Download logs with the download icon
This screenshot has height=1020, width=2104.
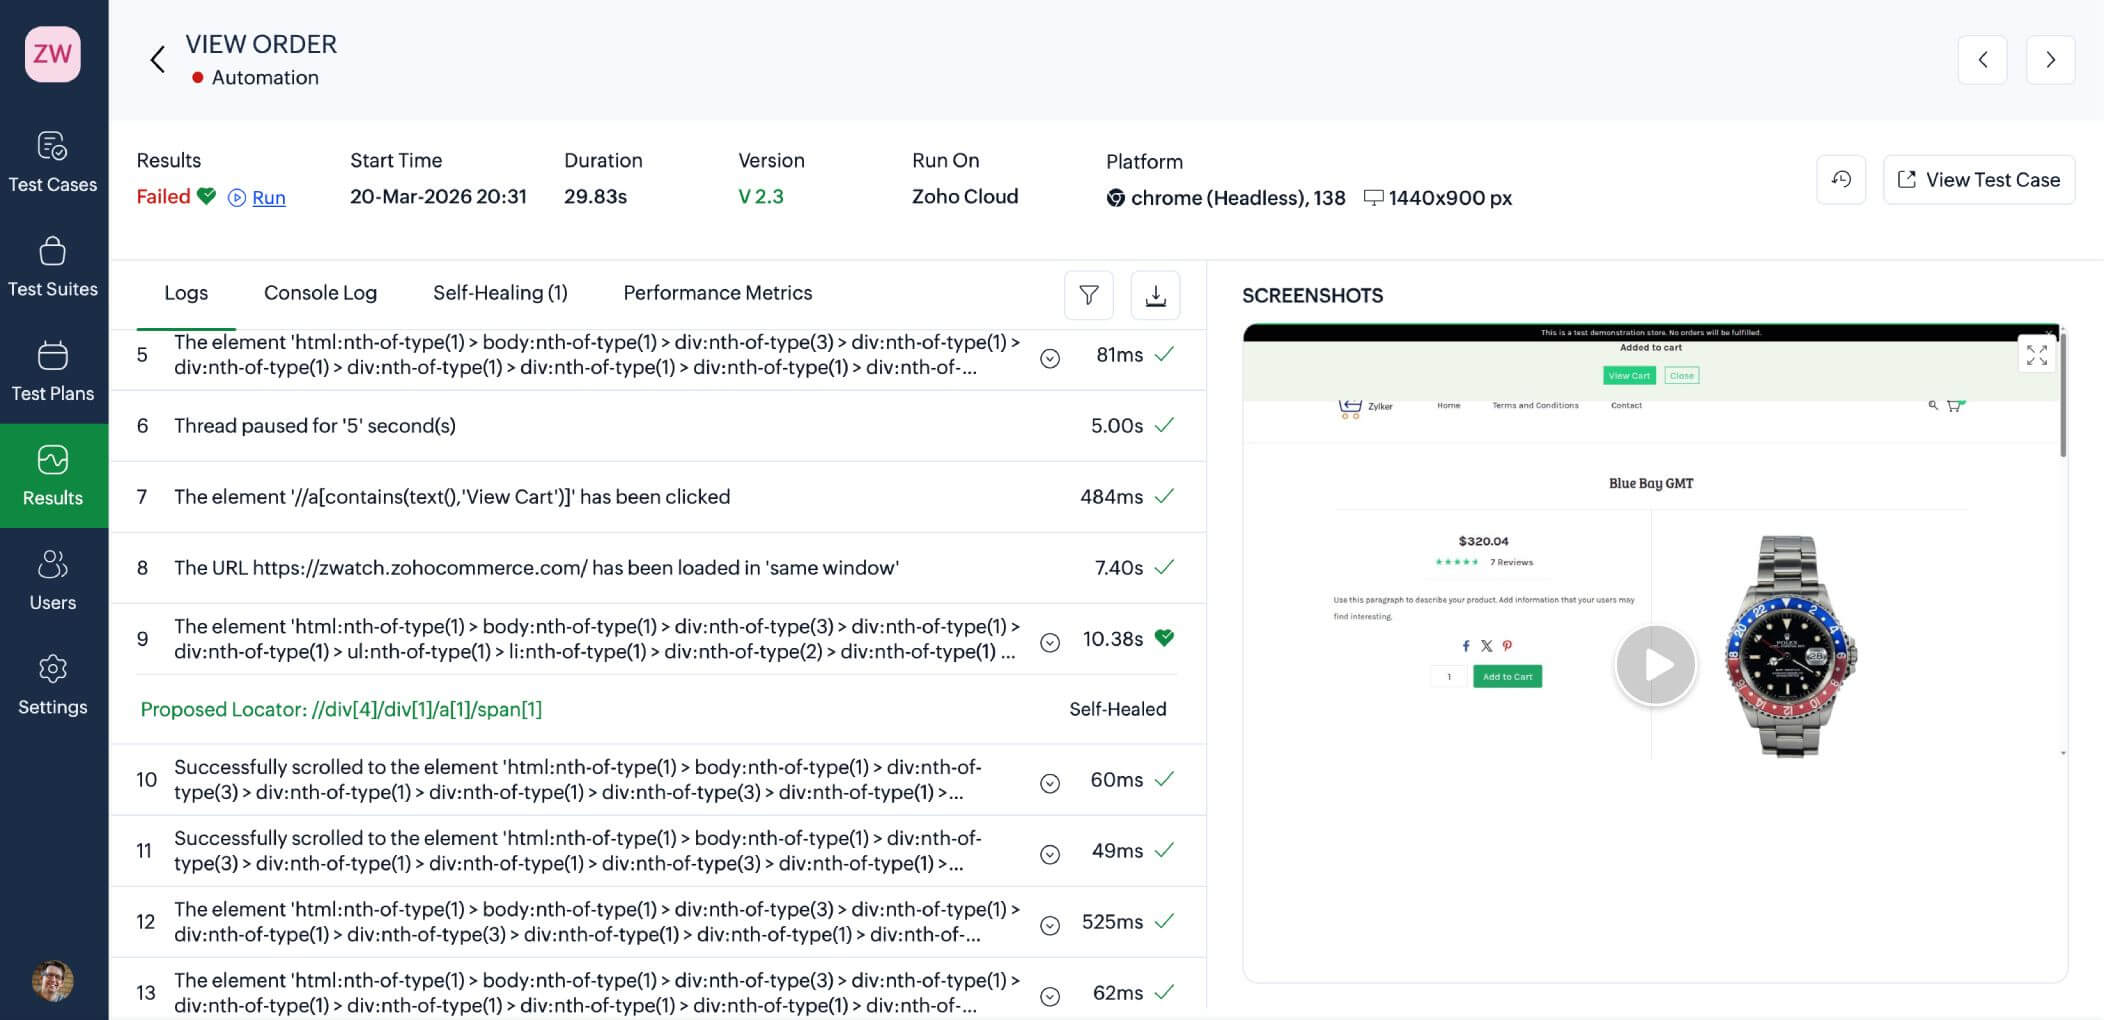click(x=1155, y=295)
